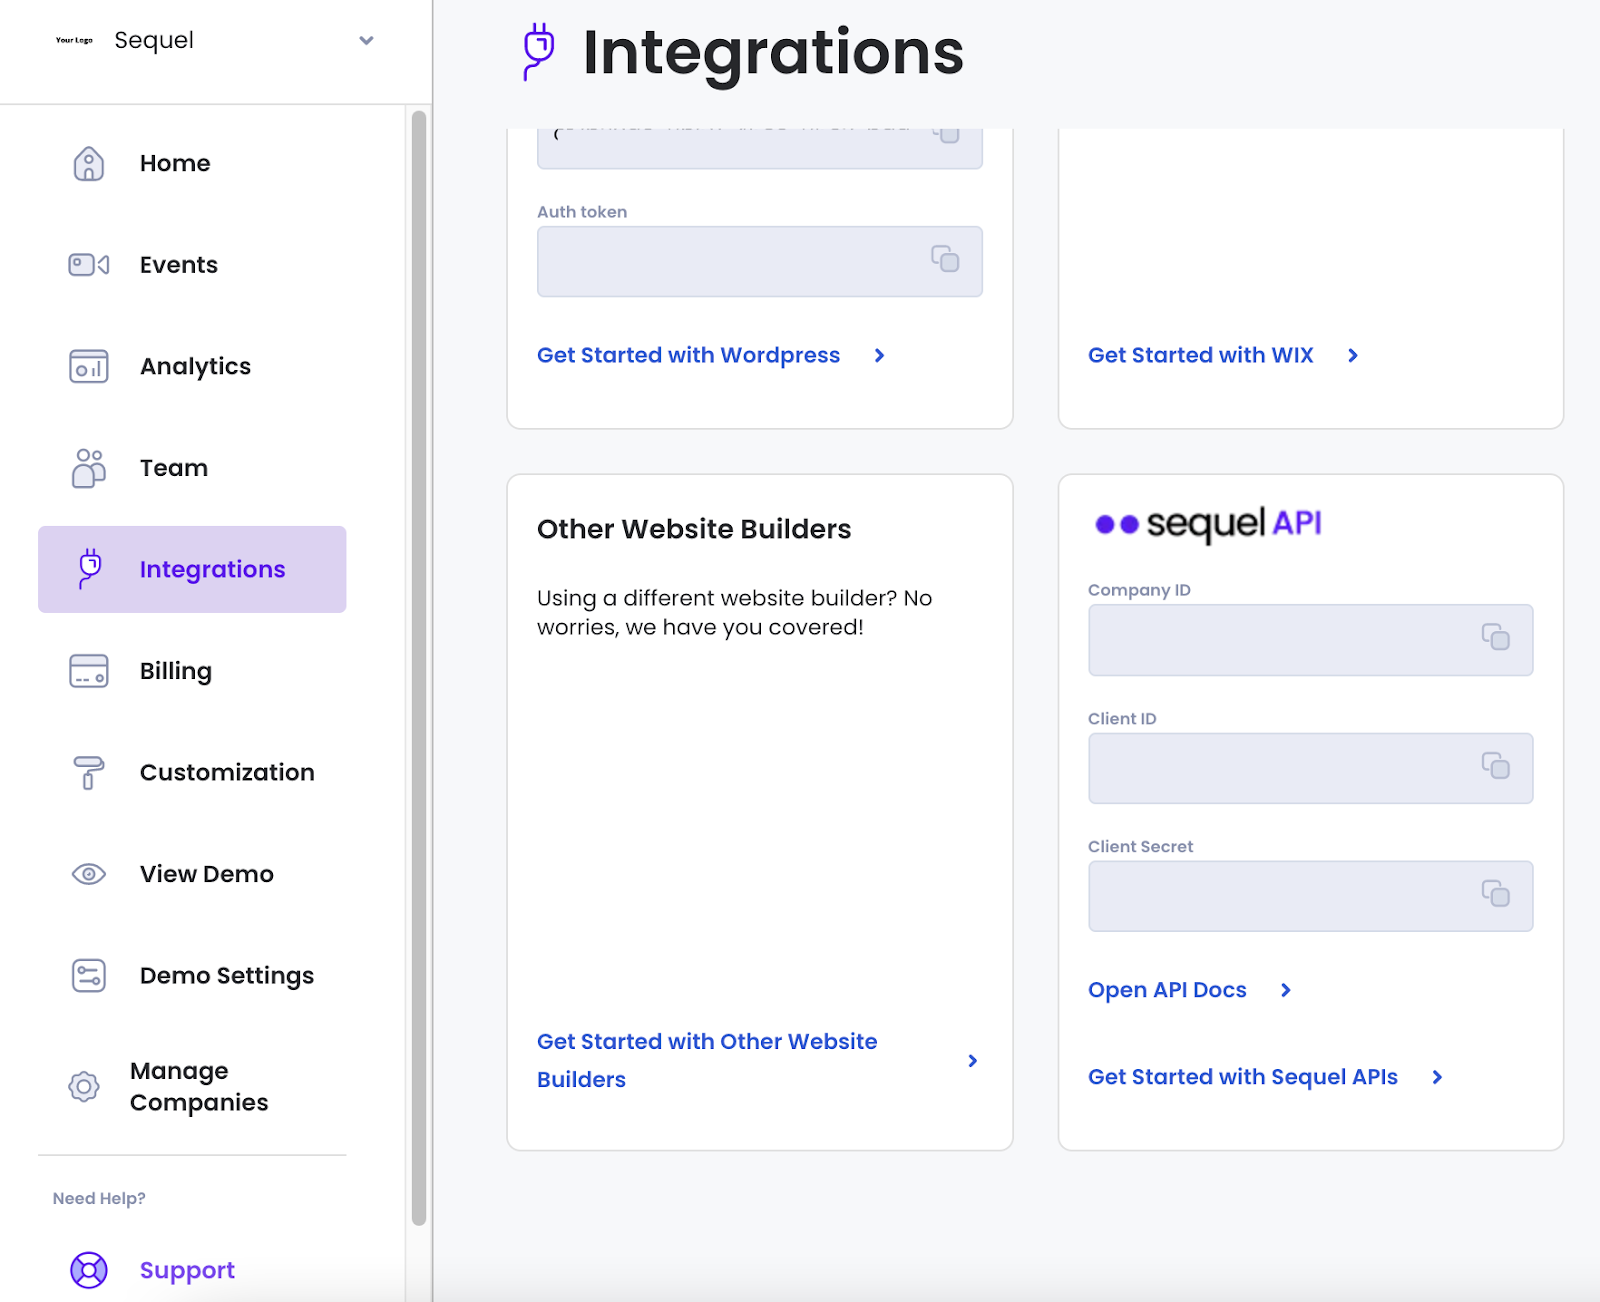Open the Customization page
1600x1302 pixels.
click(x=227, y=772)
